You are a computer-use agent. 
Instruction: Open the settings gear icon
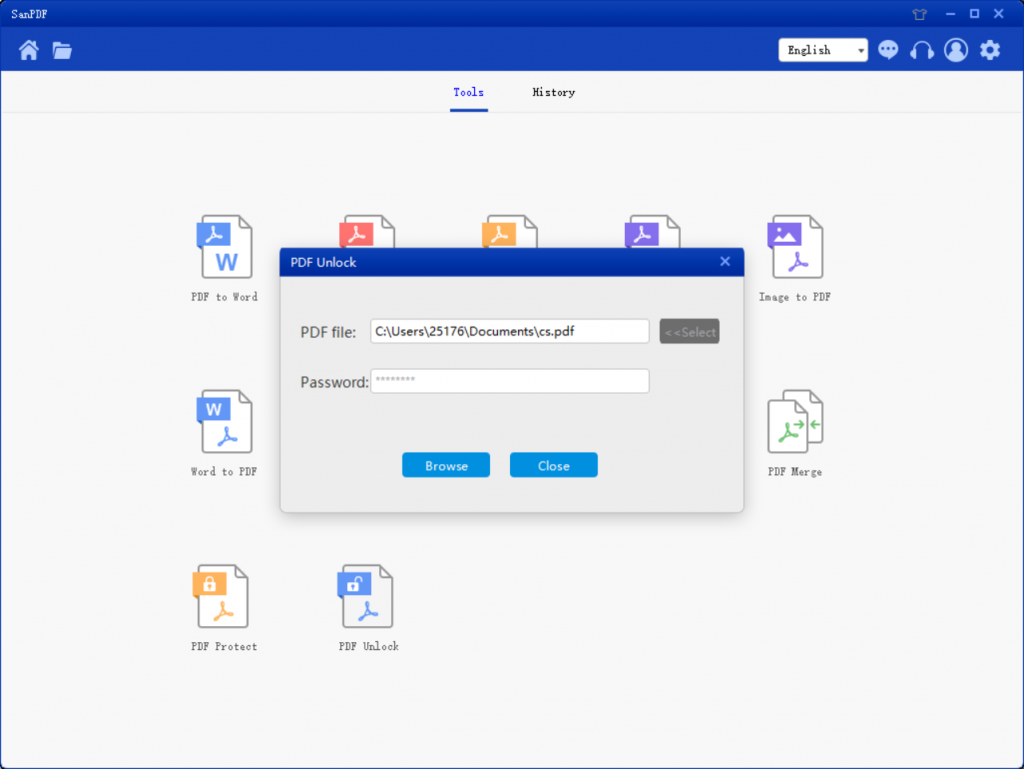click(x=989, y=50)
